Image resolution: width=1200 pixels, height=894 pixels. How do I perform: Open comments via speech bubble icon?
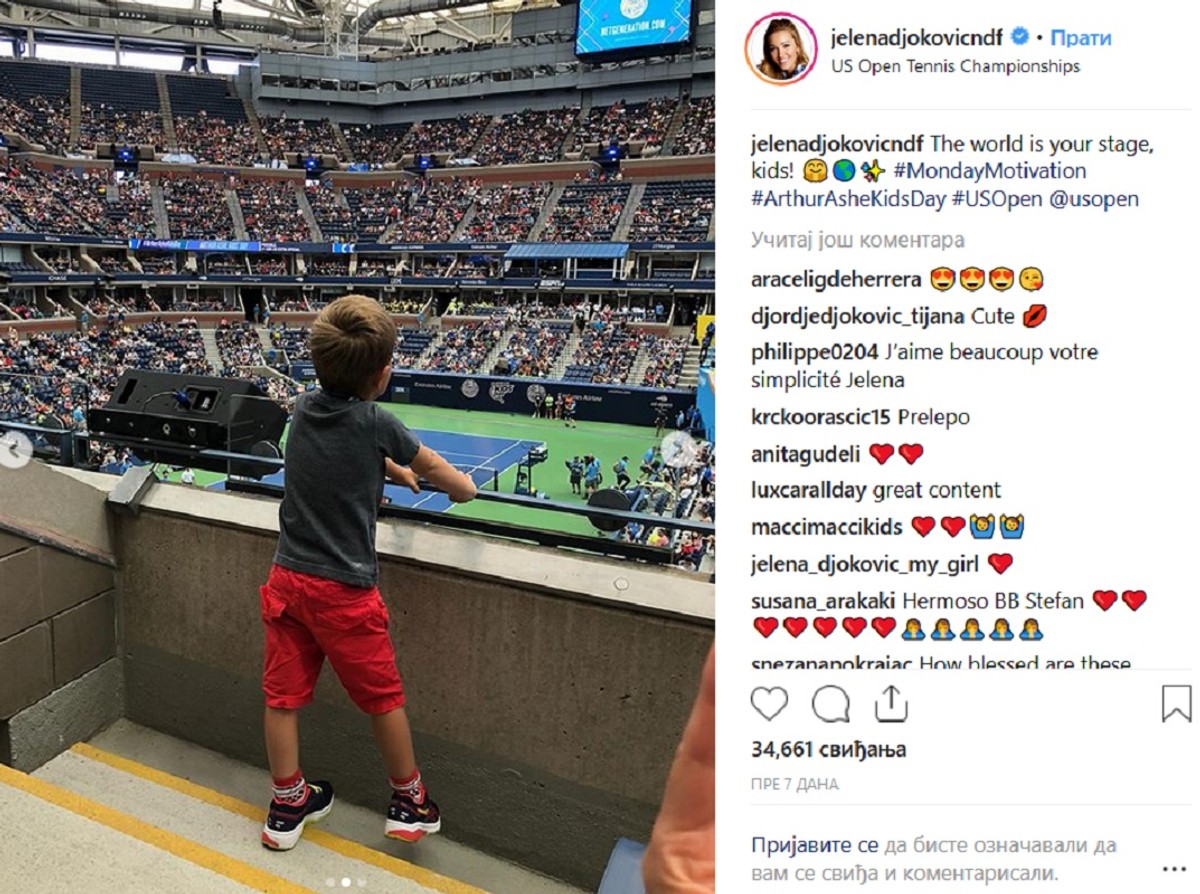pyautogui.click(x=830, y=704)
